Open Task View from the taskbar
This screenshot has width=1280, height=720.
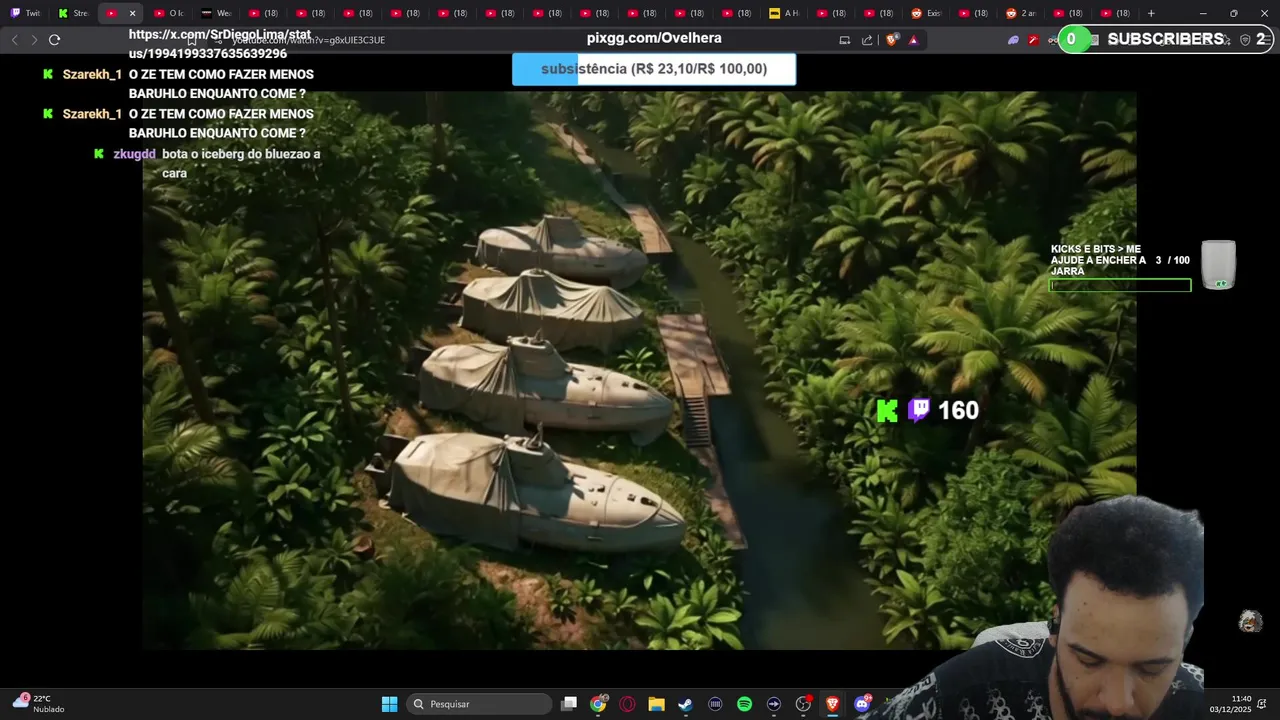click(x=569, y=704)
